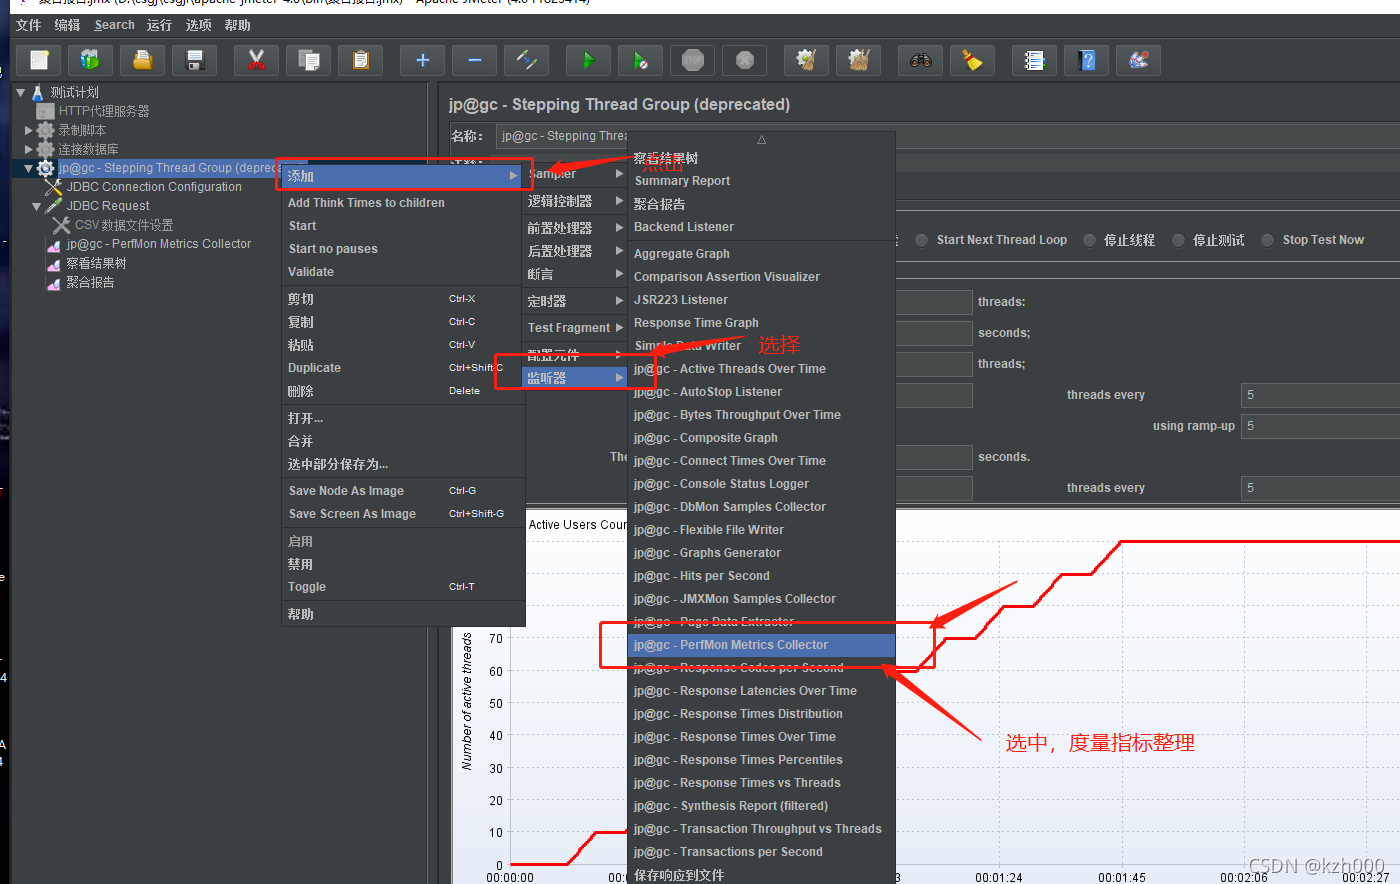Open the 监听器 submenu

tap(575, 378)
